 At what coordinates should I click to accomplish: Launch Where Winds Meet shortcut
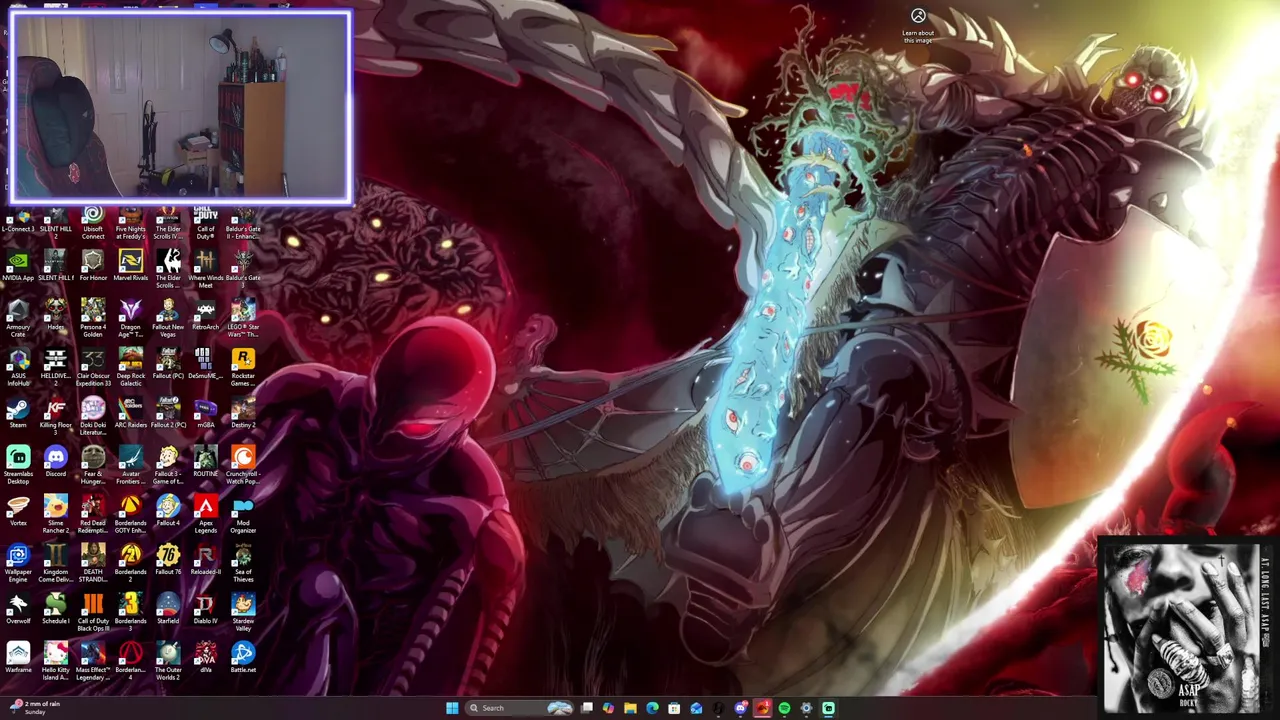click(x=205, y=270)
